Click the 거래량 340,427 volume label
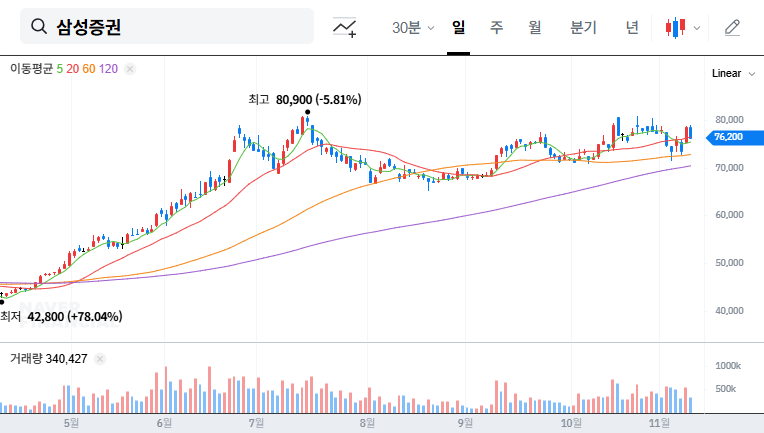This screenshot has width=764, height=433. click(x=48, y=358)
